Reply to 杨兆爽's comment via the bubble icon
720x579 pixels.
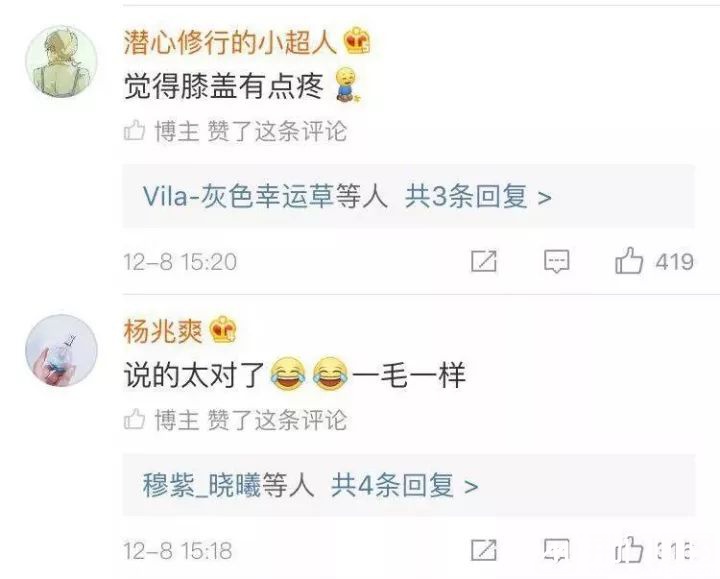click(557, 550)
